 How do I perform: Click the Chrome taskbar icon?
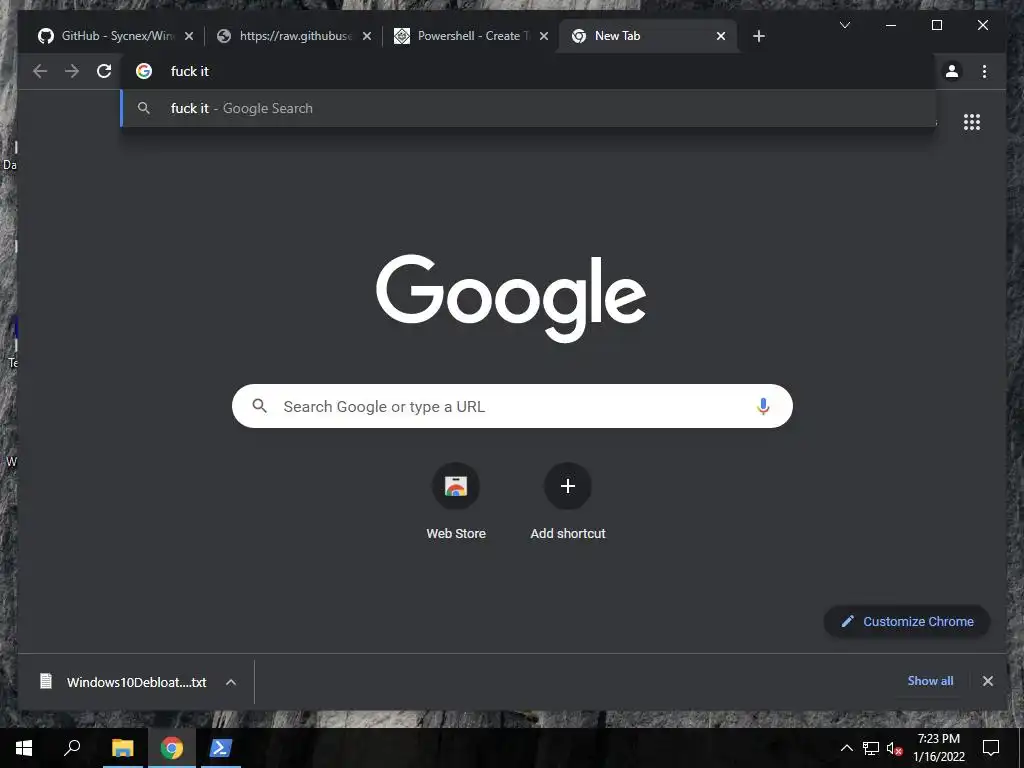point(172,748)
